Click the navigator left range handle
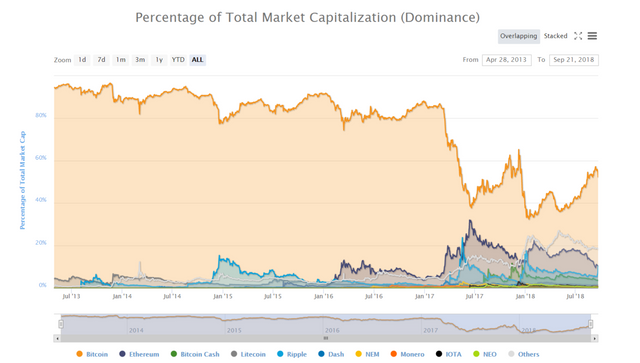 click(x=61, y=324)
